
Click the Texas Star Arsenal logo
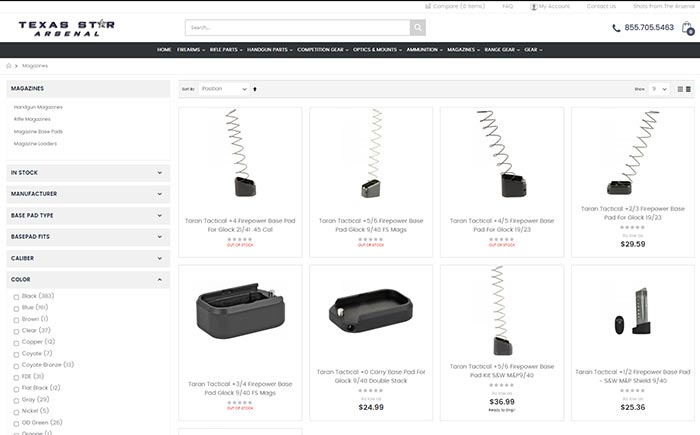[x=67, y=28]
